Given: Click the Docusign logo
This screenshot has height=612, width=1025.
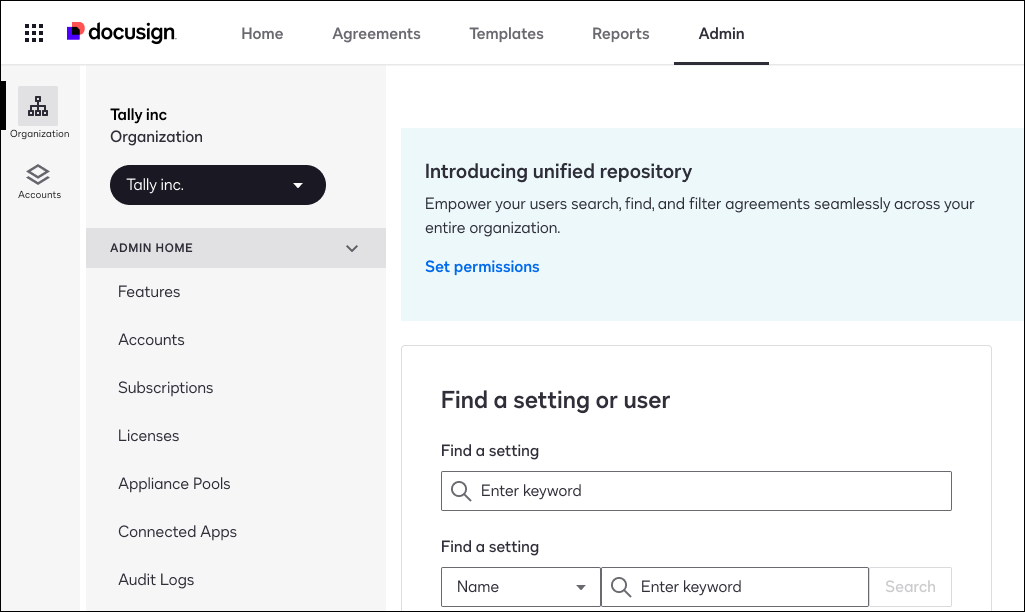Looking at the screenshot, I should pos(121,33).
